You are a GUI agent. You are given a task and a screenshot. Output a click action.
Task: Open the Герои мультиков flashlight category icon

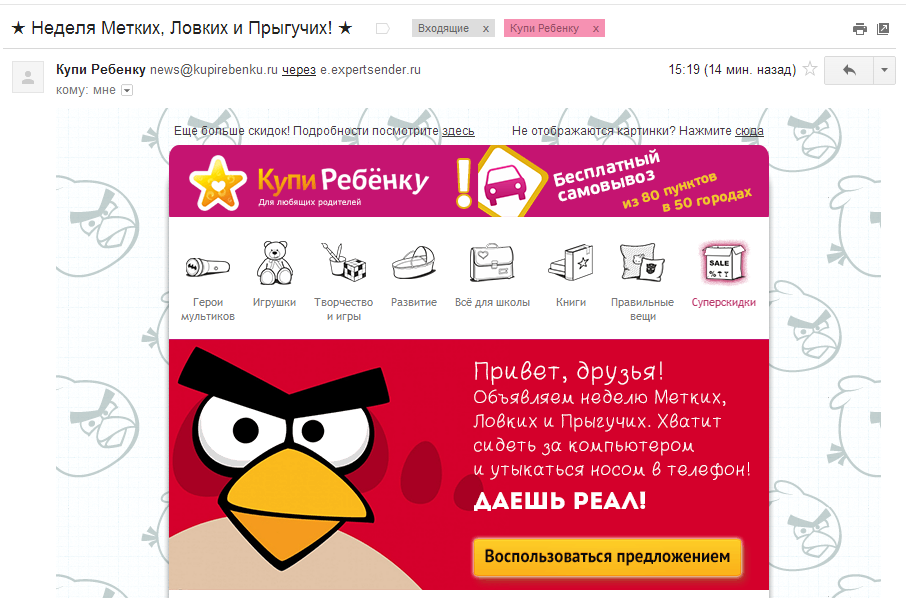208,267
